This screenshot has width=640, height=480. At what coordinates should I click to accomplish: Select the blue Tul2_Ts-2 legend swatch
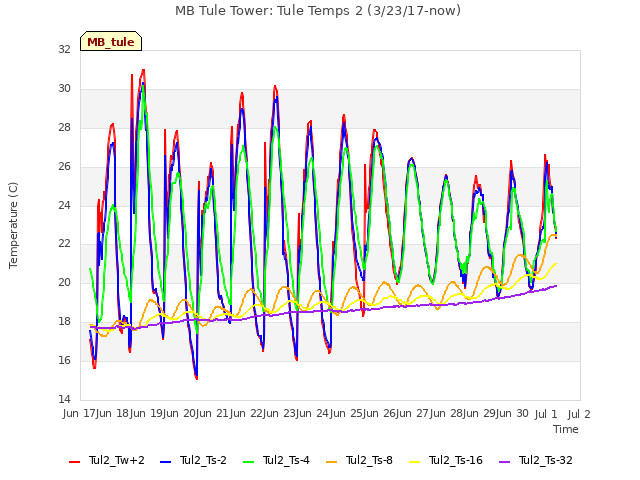tap(165, 461)
